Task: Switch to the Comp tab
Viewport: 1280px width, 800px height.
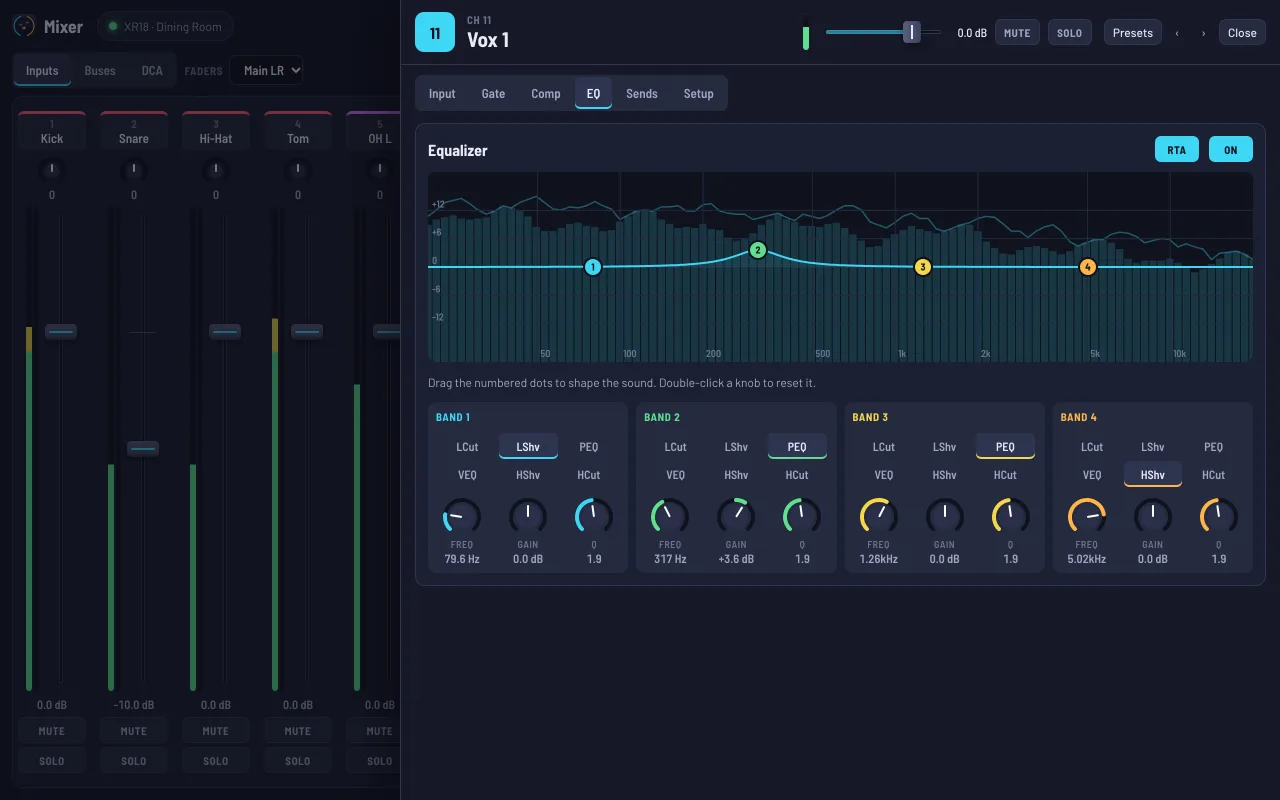Action: (546, 93)
